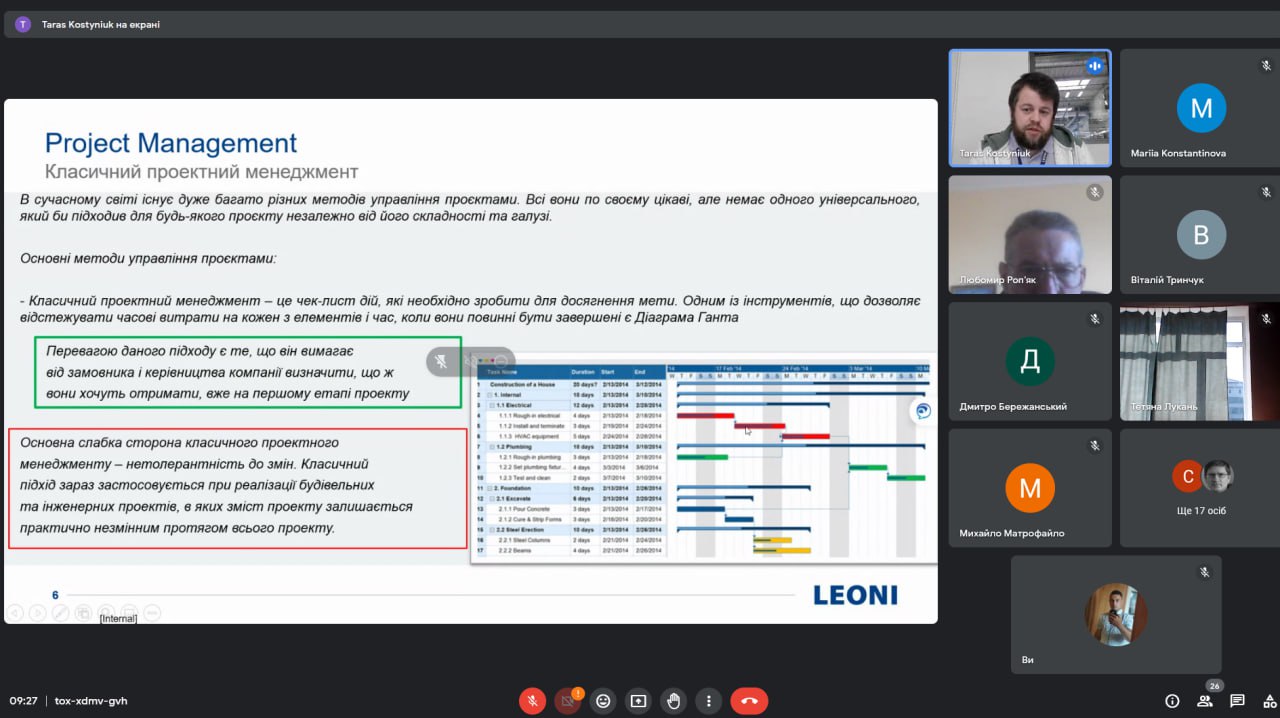Open the emoji reactions panel
Screen dimensions: 1280x718
(603, 701)
